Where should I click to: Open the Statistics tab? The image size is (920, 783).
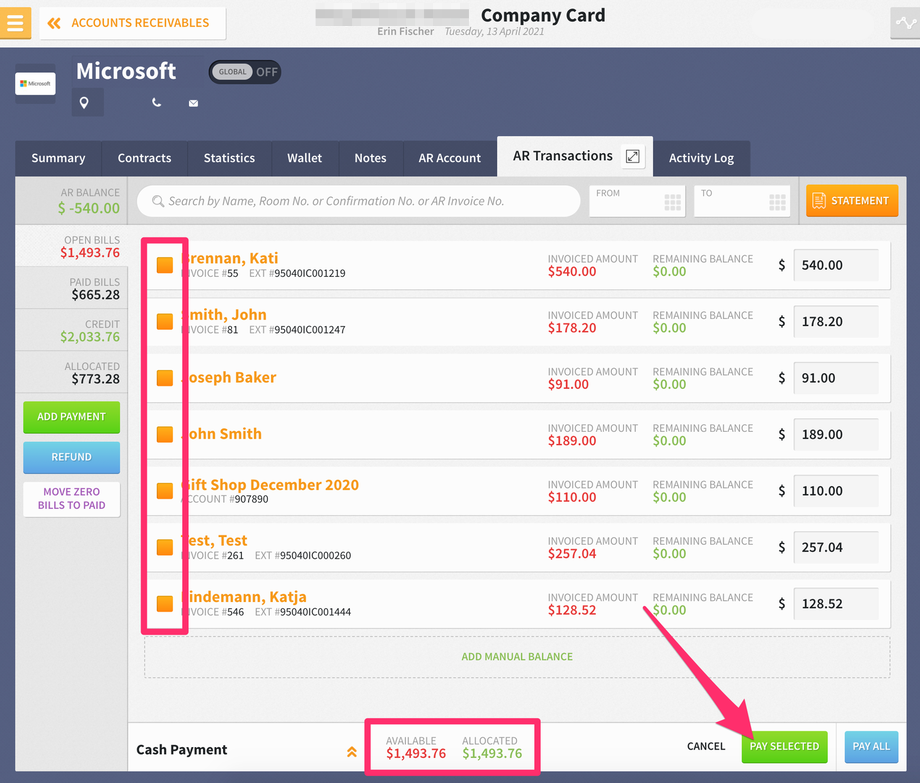tap(229, 158)
